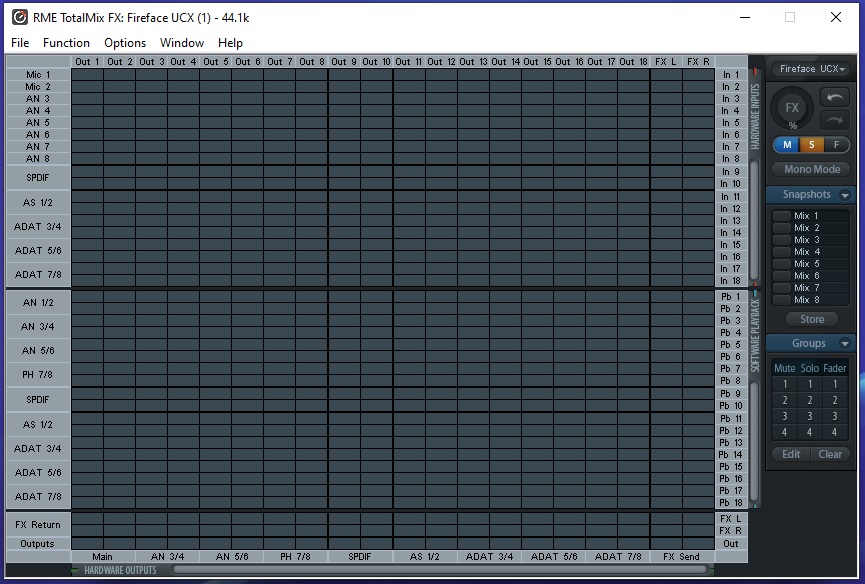This screenshot has height=584, width=865.
Task: Click Fader group 3 cell
Action: pos(835,416)
